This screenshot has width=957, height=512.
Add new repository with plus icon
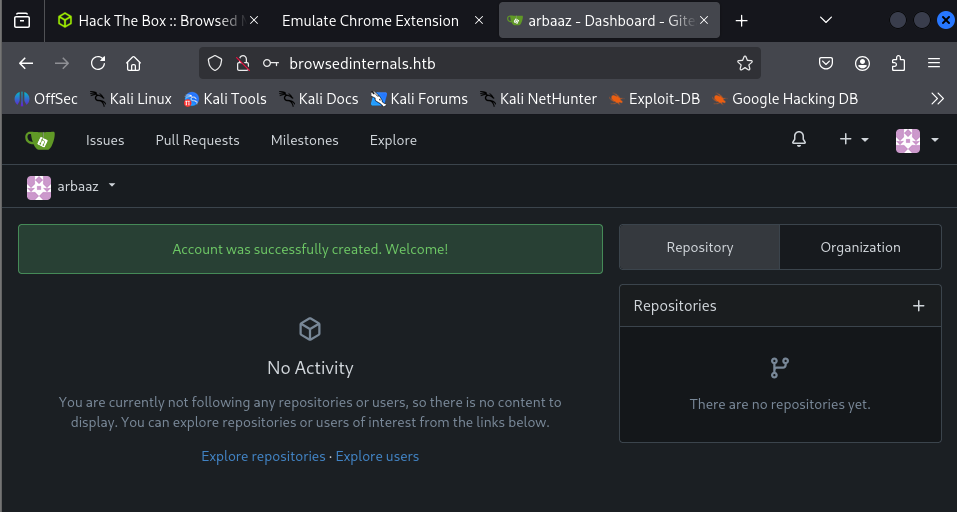918,306
